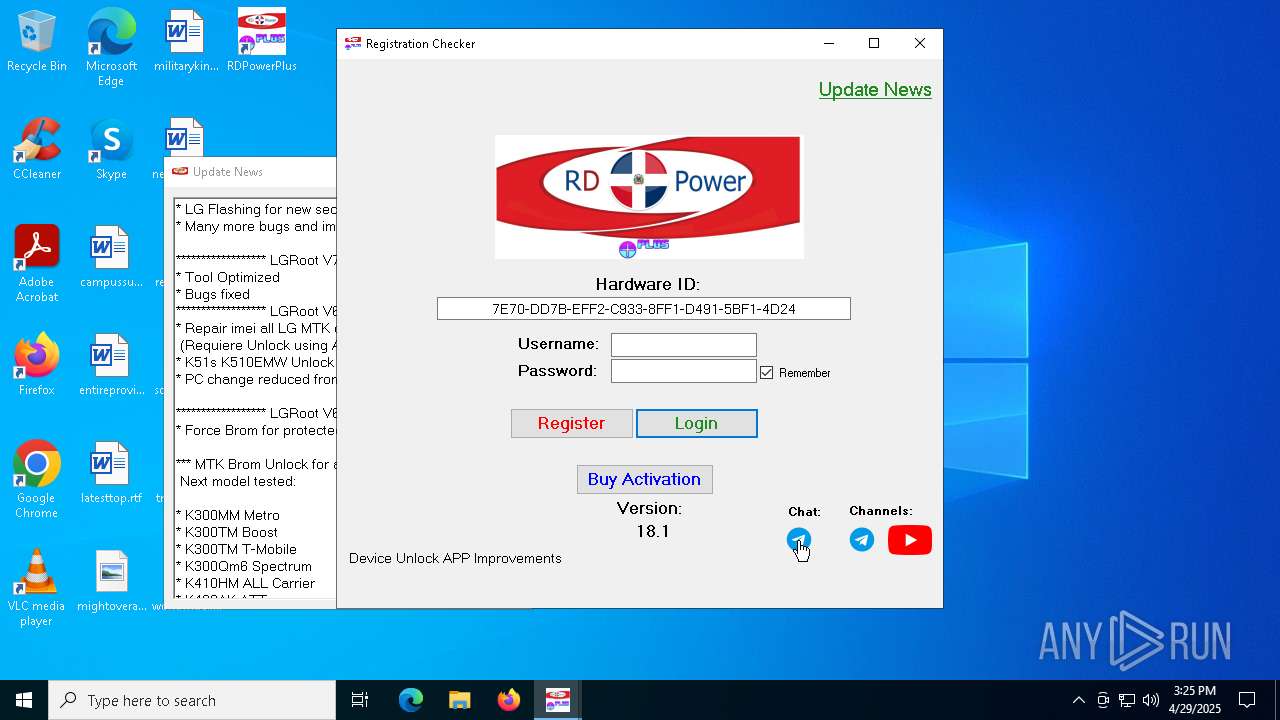
Task: Click the Username input field
Action: [684, 345]
